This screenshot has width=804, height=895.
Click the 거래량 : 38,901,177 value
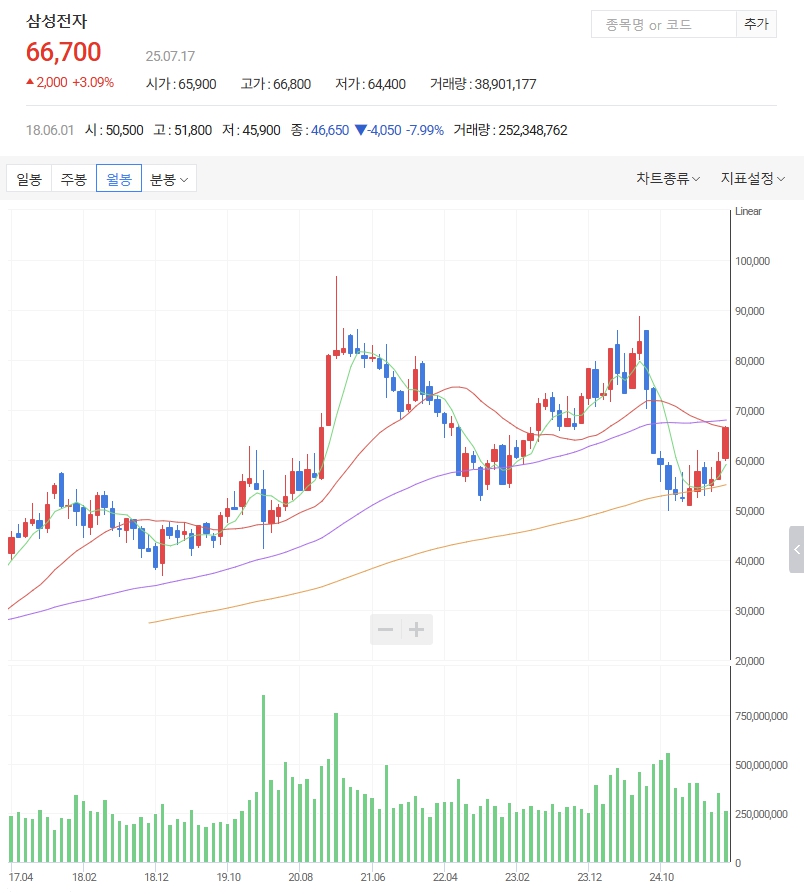click(483, 84)
